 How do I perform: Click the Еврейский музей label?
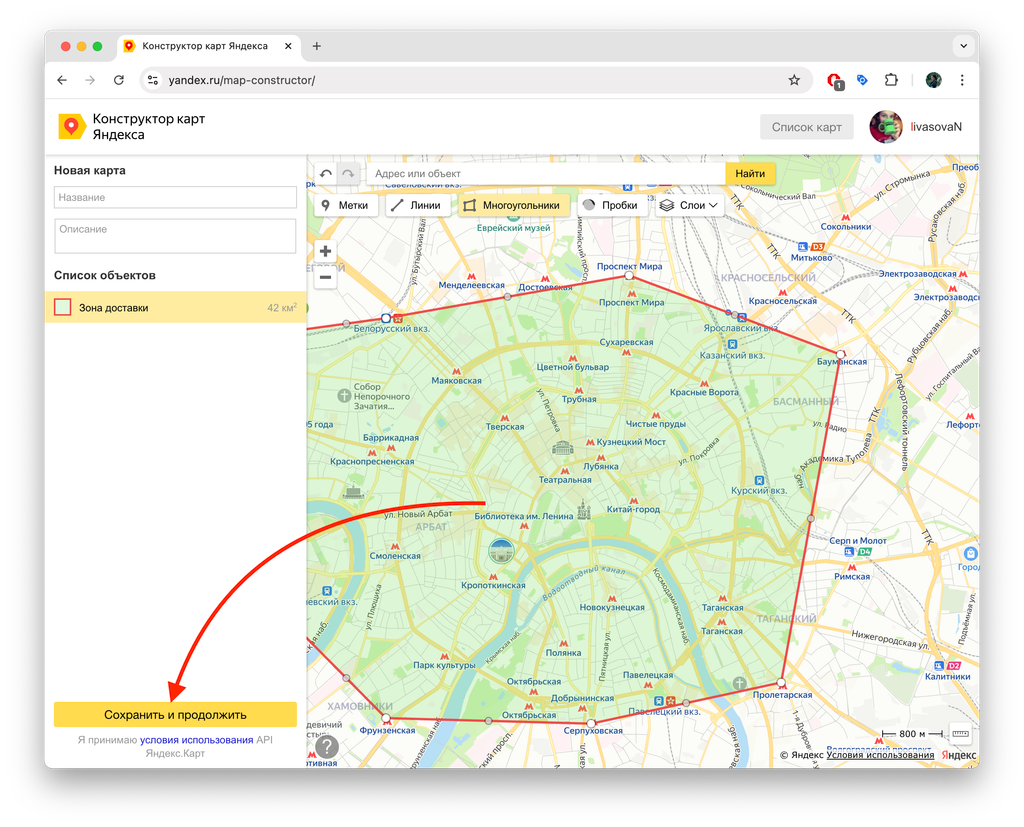(x=513, y=228)
